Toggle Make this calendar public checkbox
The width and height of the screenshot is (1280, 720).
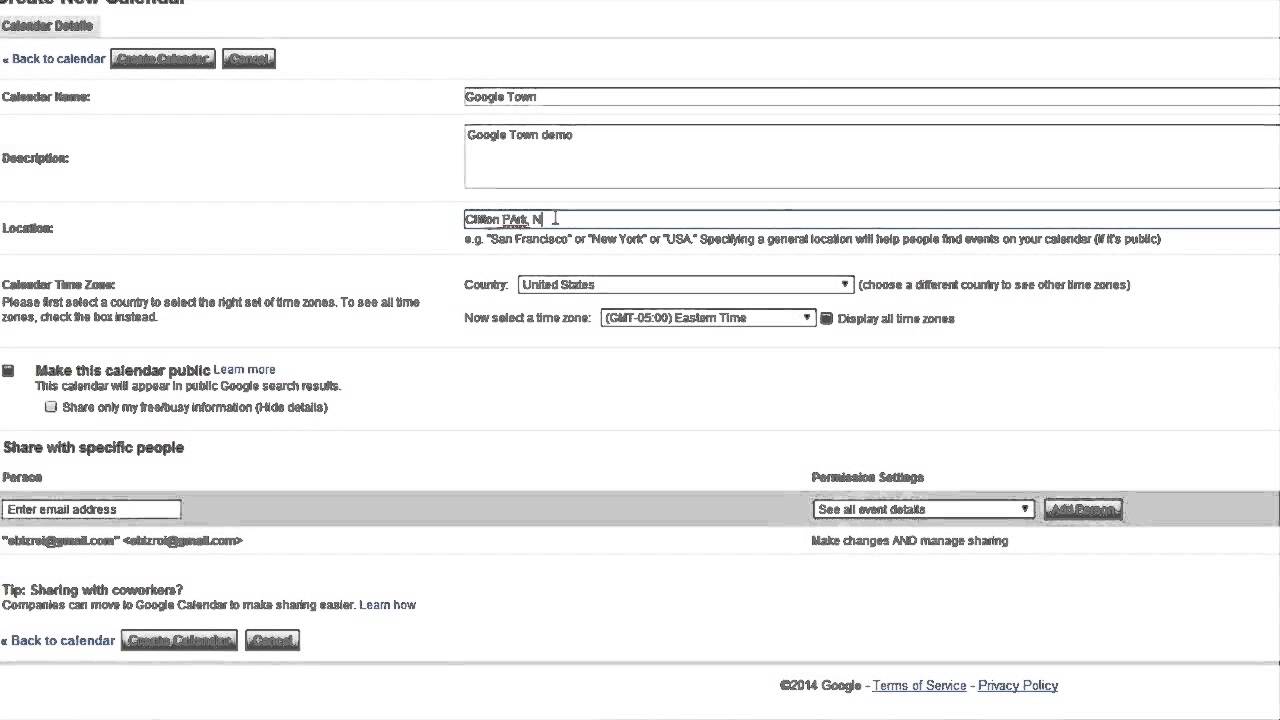coord(8,371)
